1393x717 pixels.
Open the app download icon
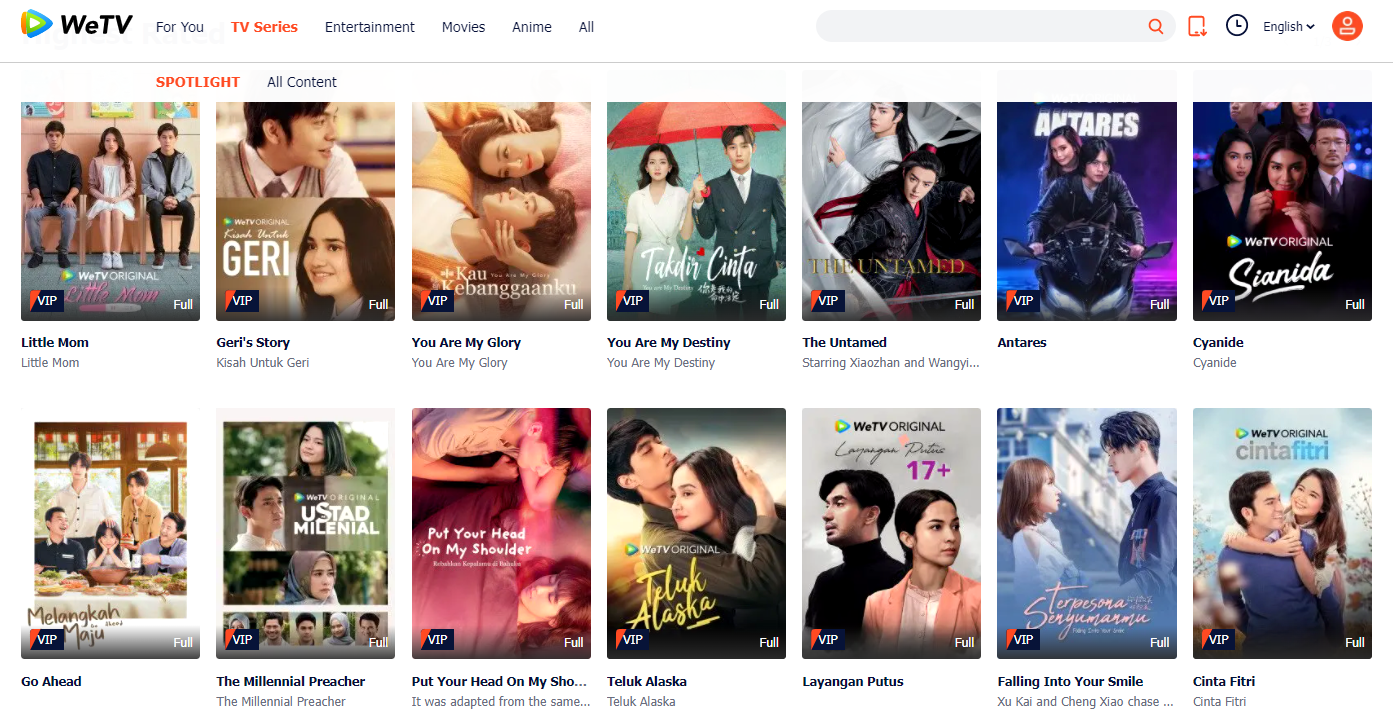tap(1197, 27)
